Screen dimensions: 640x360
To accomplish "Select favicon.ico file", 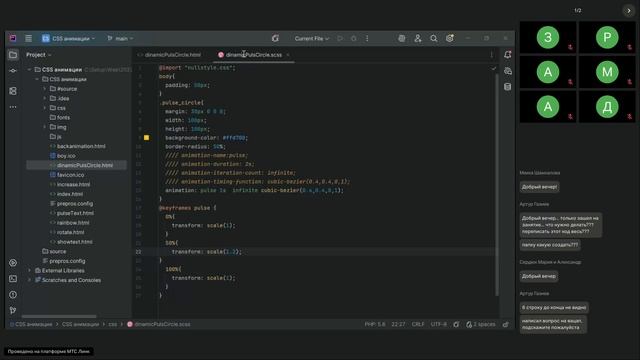I will (x=70, y=175).
